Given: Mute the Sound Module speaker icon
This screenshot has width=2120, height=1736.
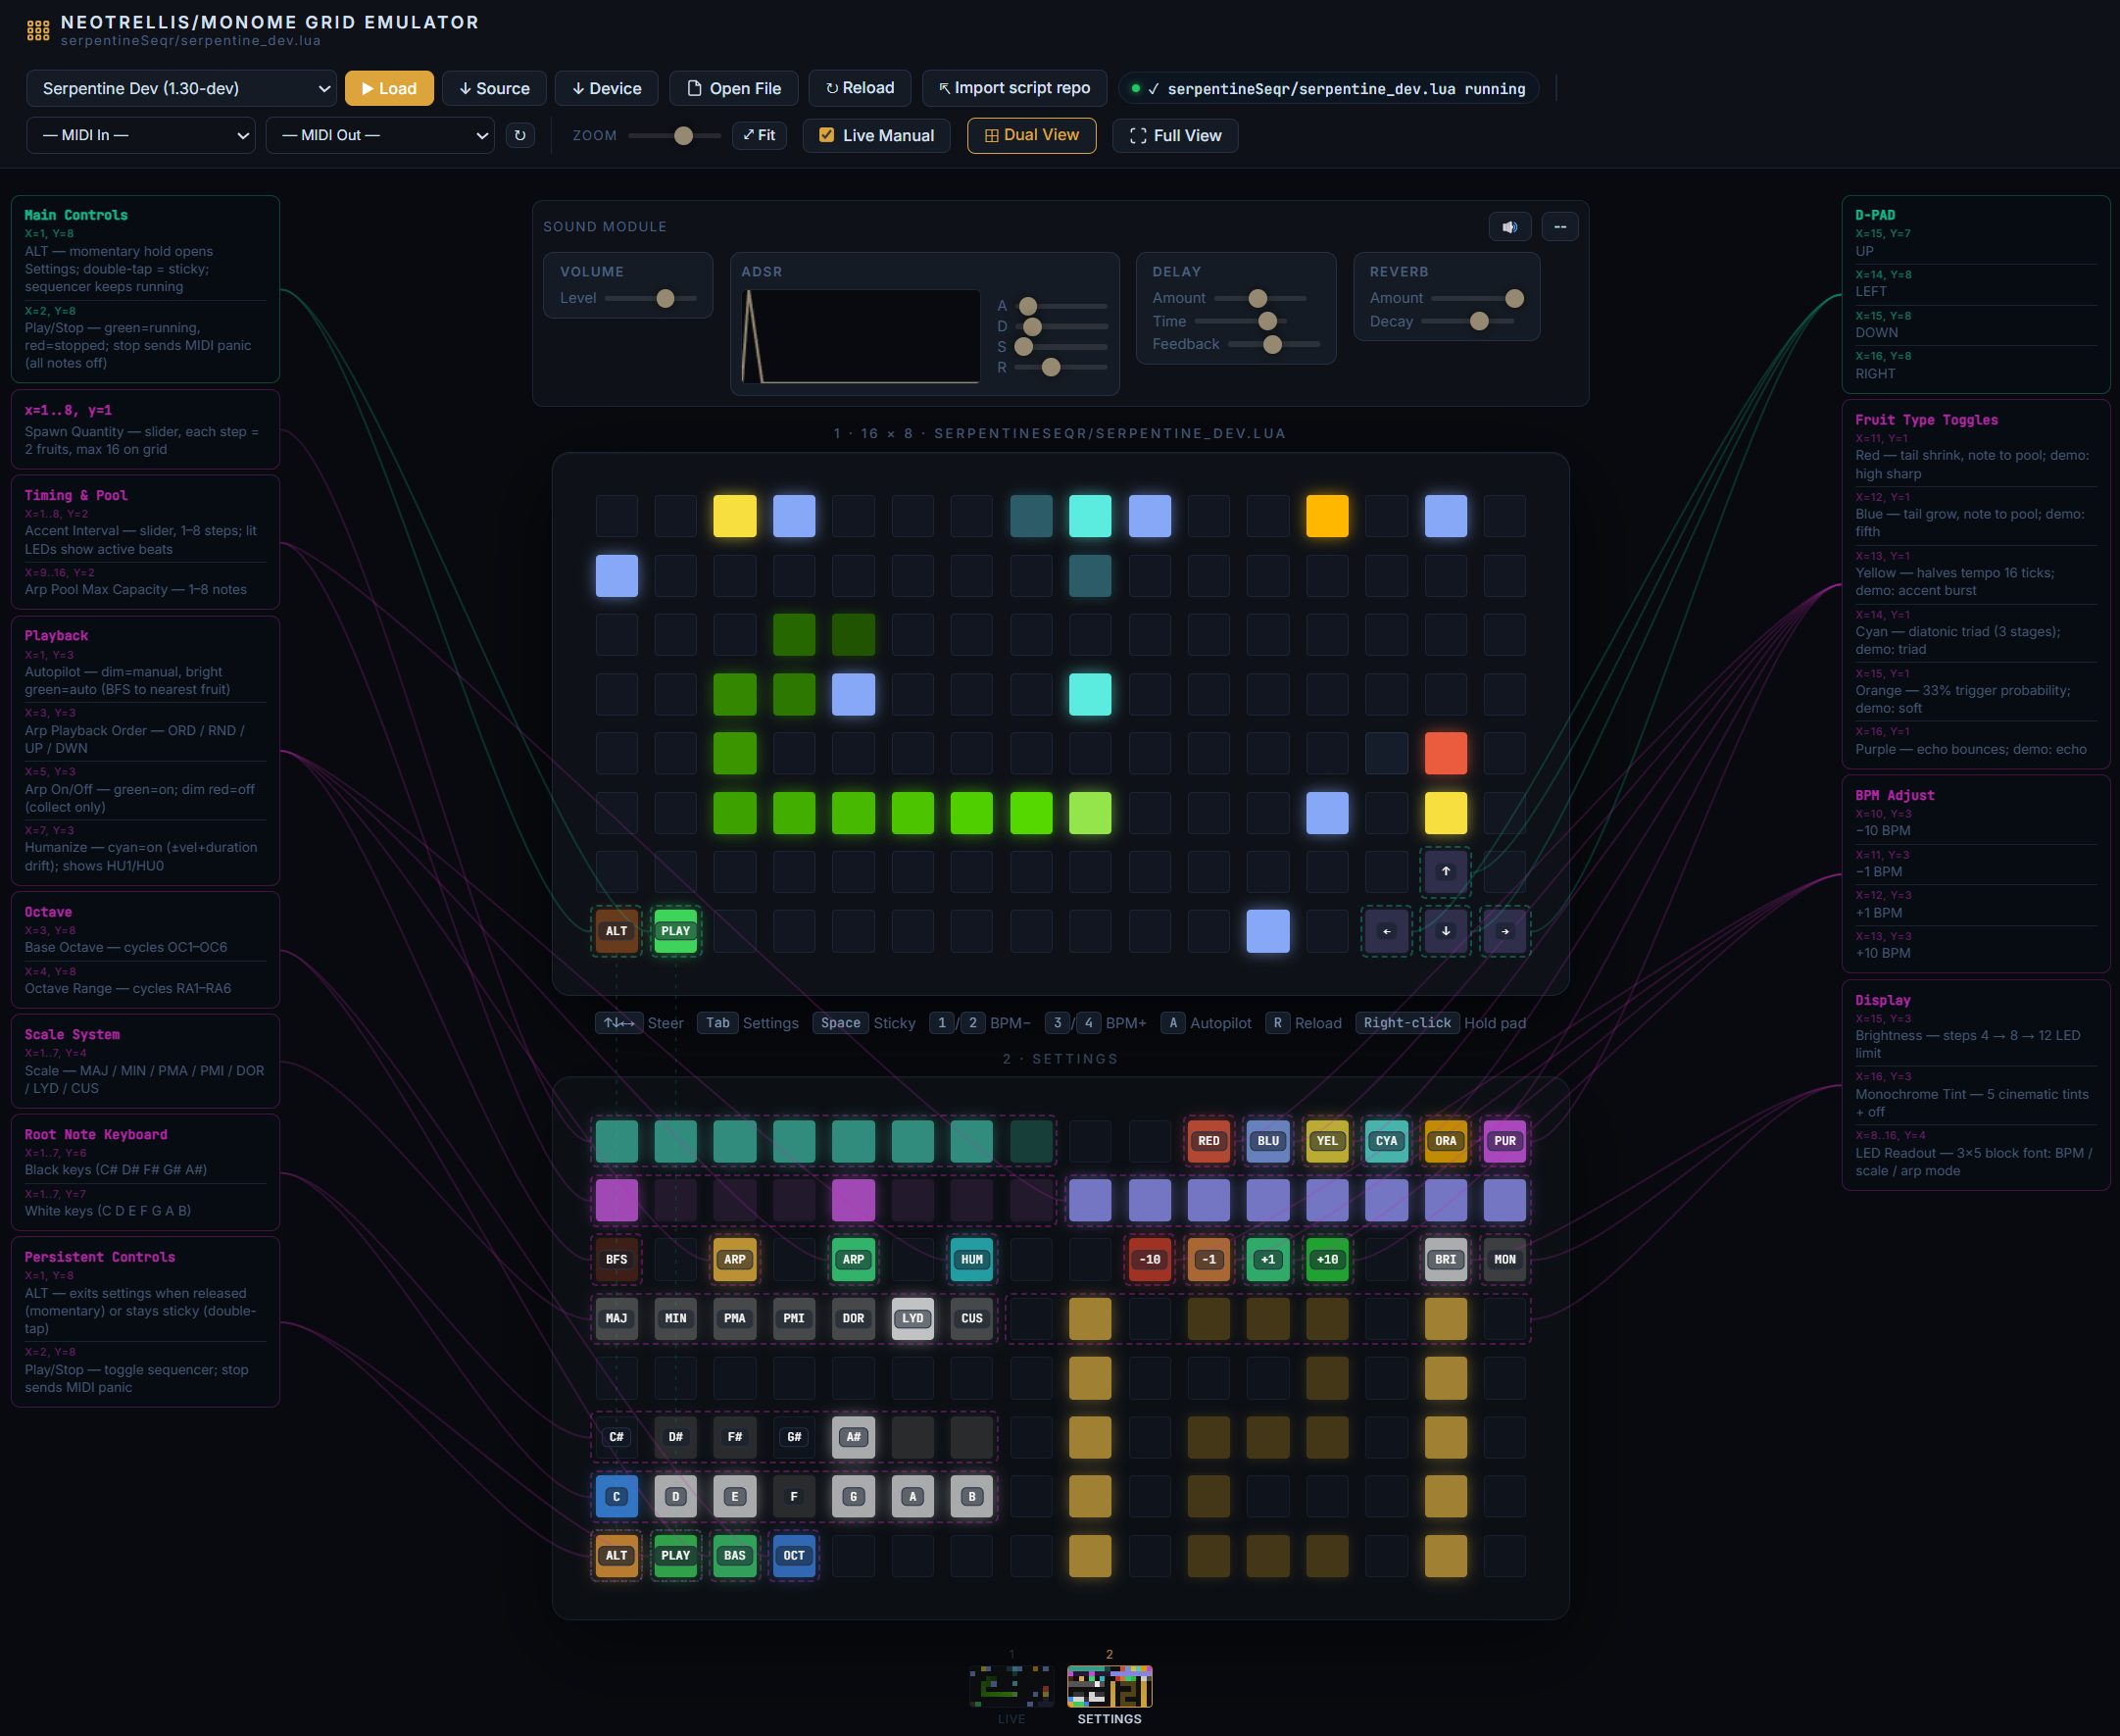Looking at the screenshot, I should pos(1509,226).
